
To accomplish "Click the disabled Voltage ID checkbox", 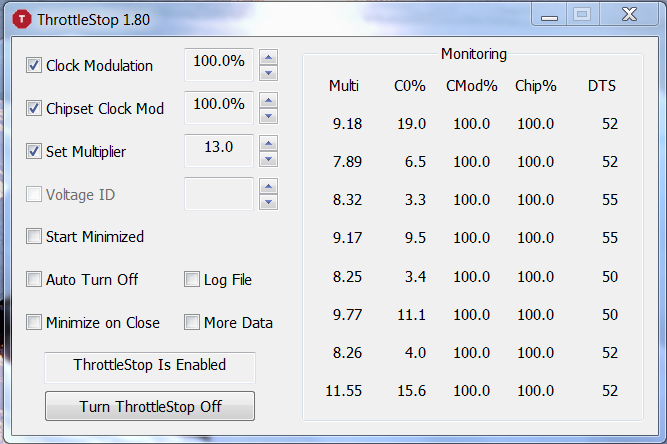I will point(34,194).
